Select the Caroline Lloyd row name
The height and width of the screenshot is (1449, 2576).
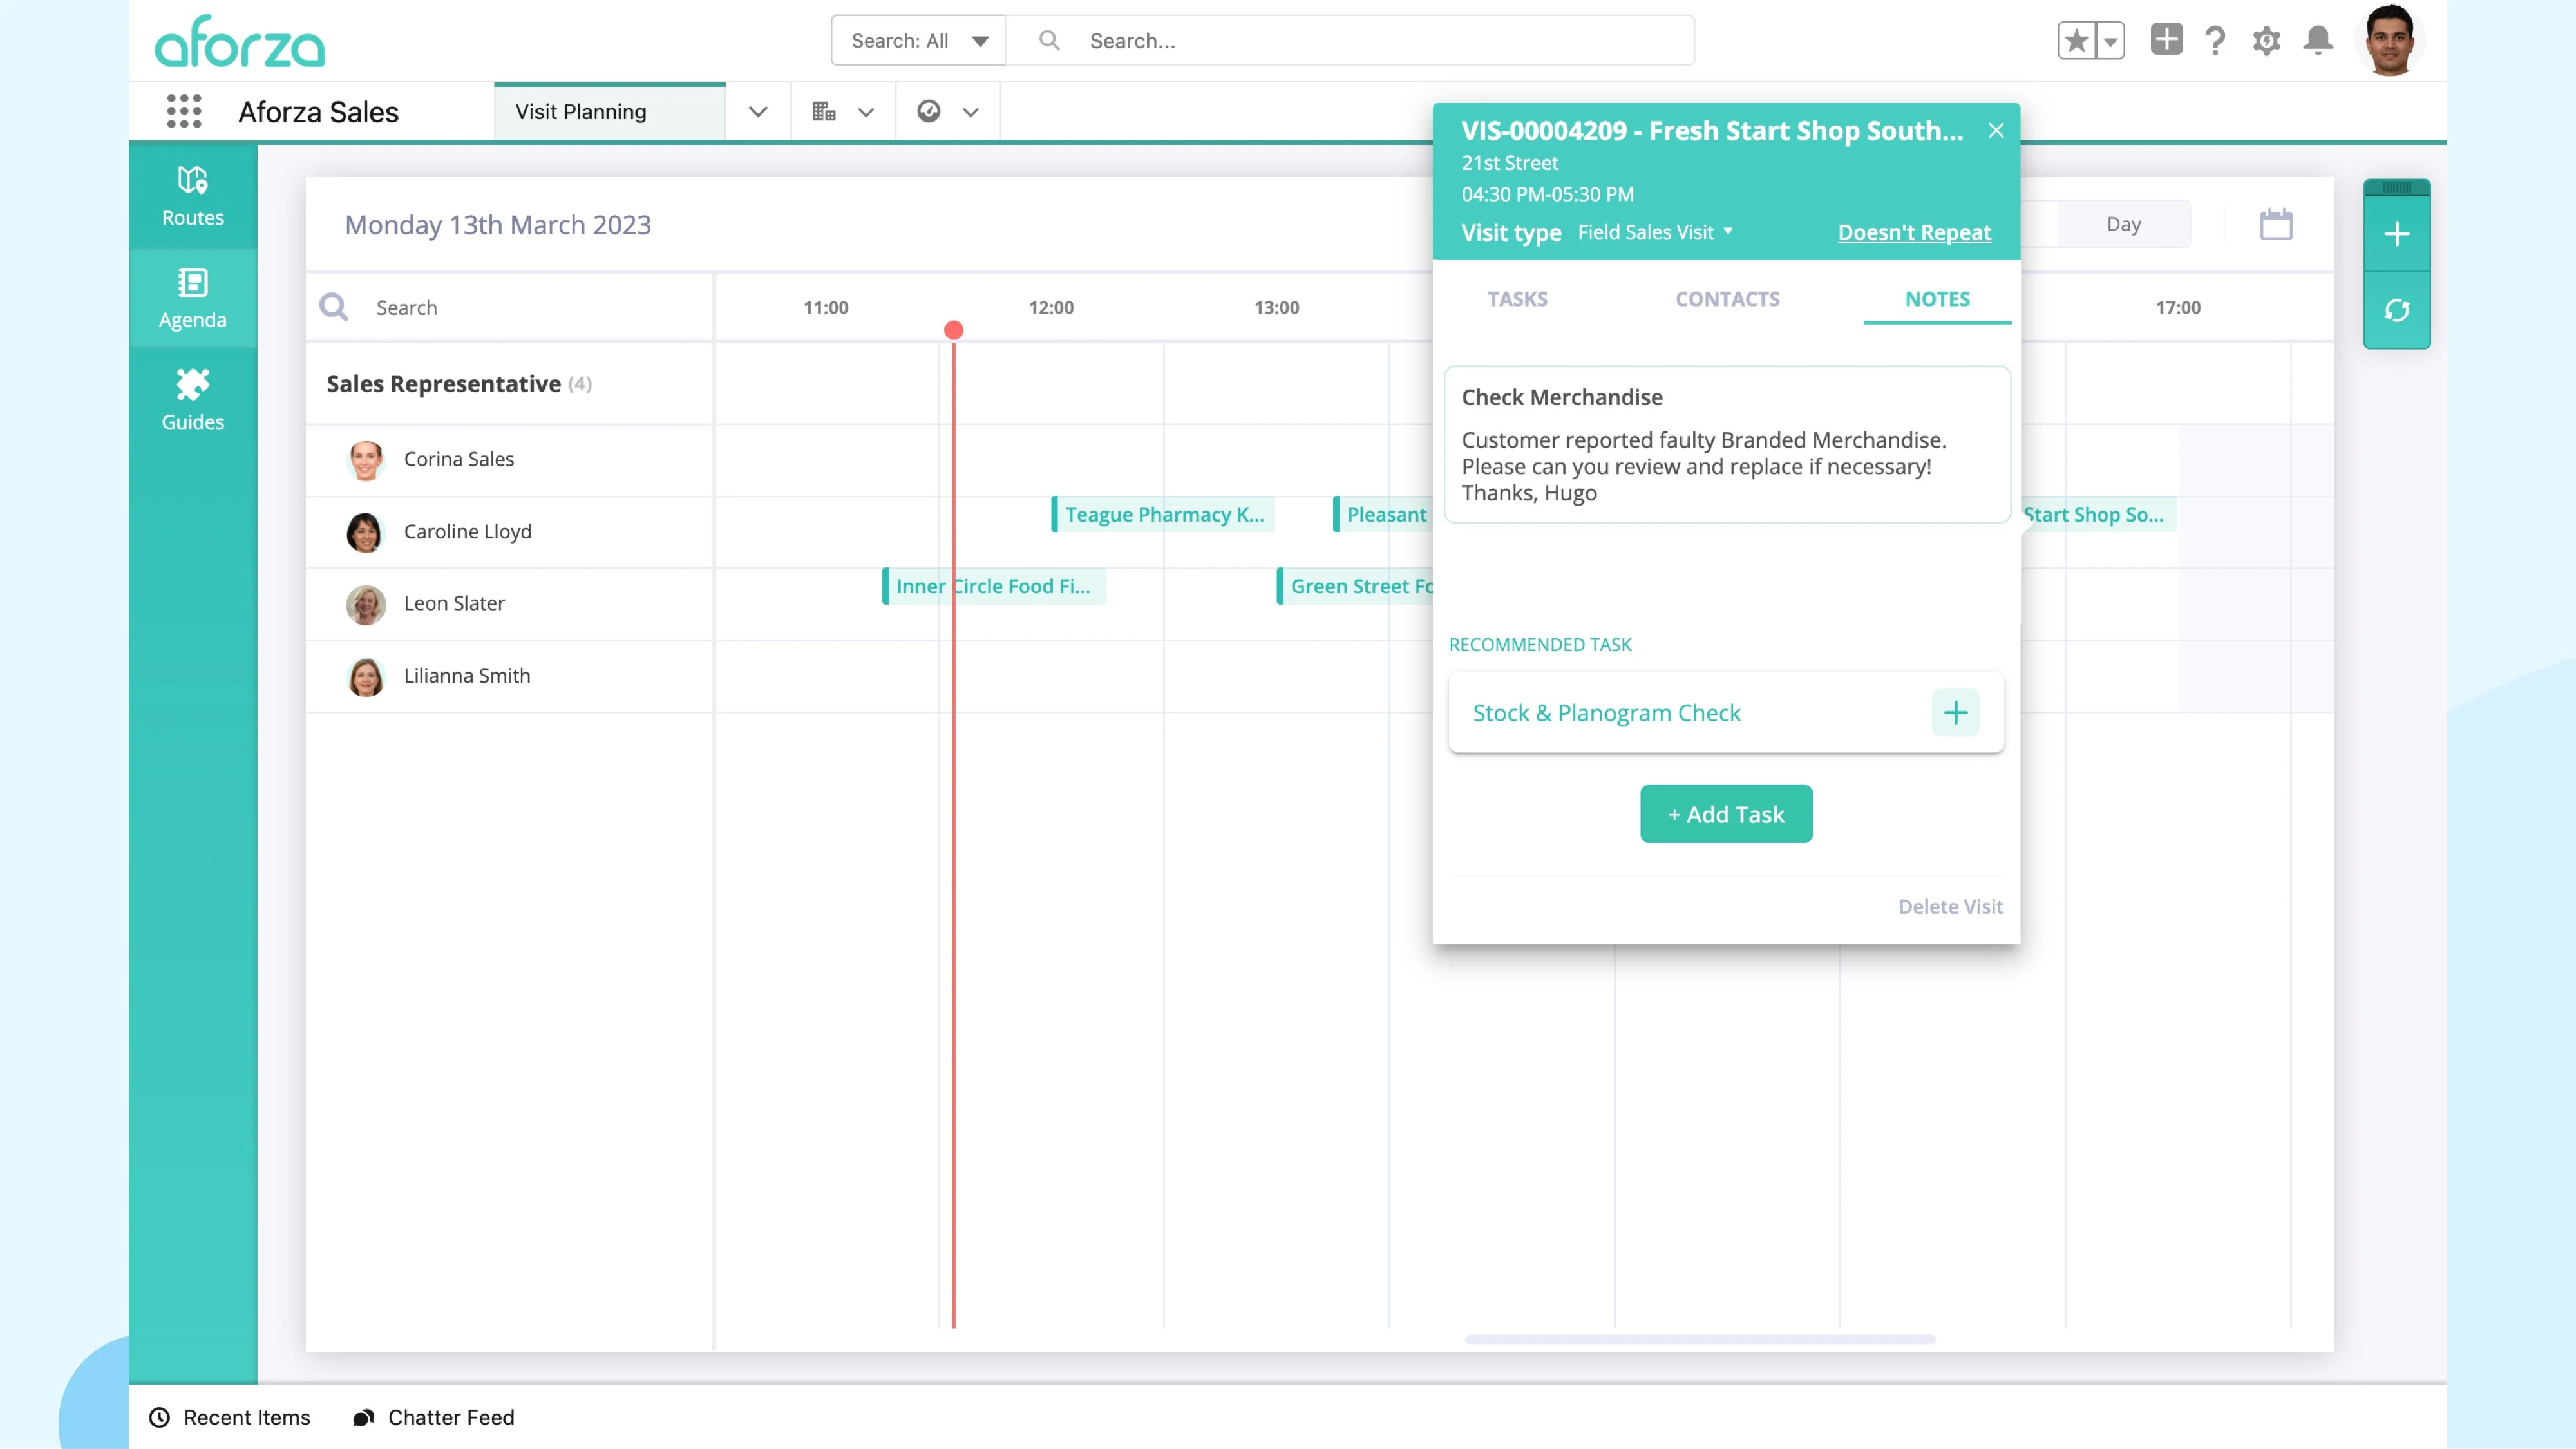coord(468,531)
